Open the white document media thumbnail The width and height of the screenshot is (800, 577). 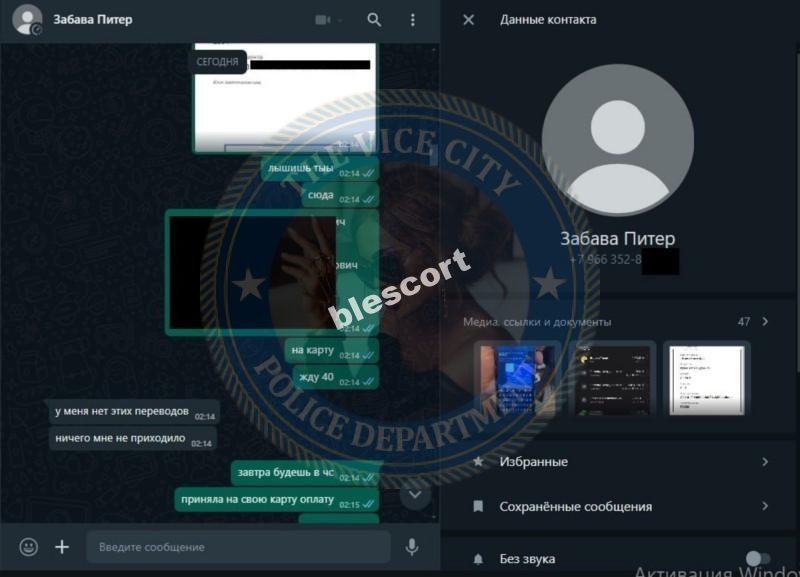(707, 380)
